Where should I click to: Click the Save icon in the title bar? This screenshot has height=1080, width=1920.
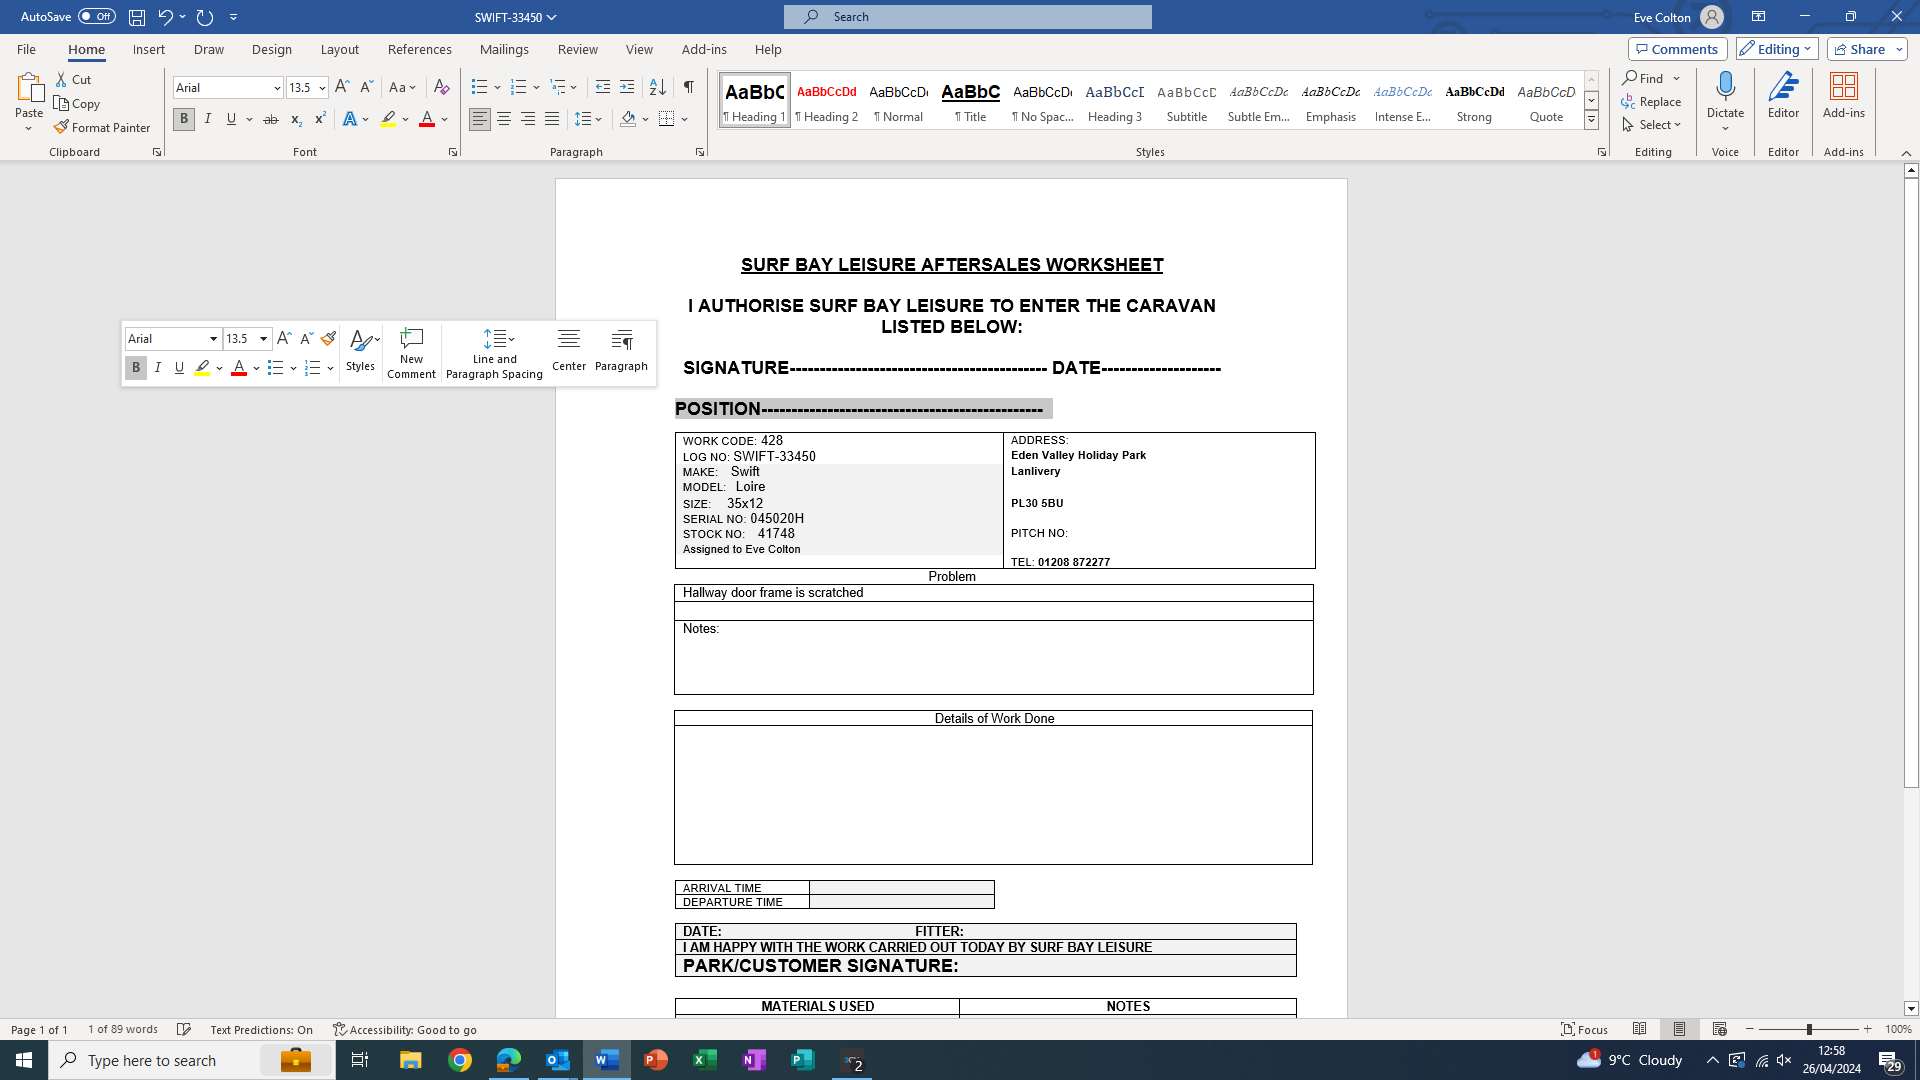[136, 17]
